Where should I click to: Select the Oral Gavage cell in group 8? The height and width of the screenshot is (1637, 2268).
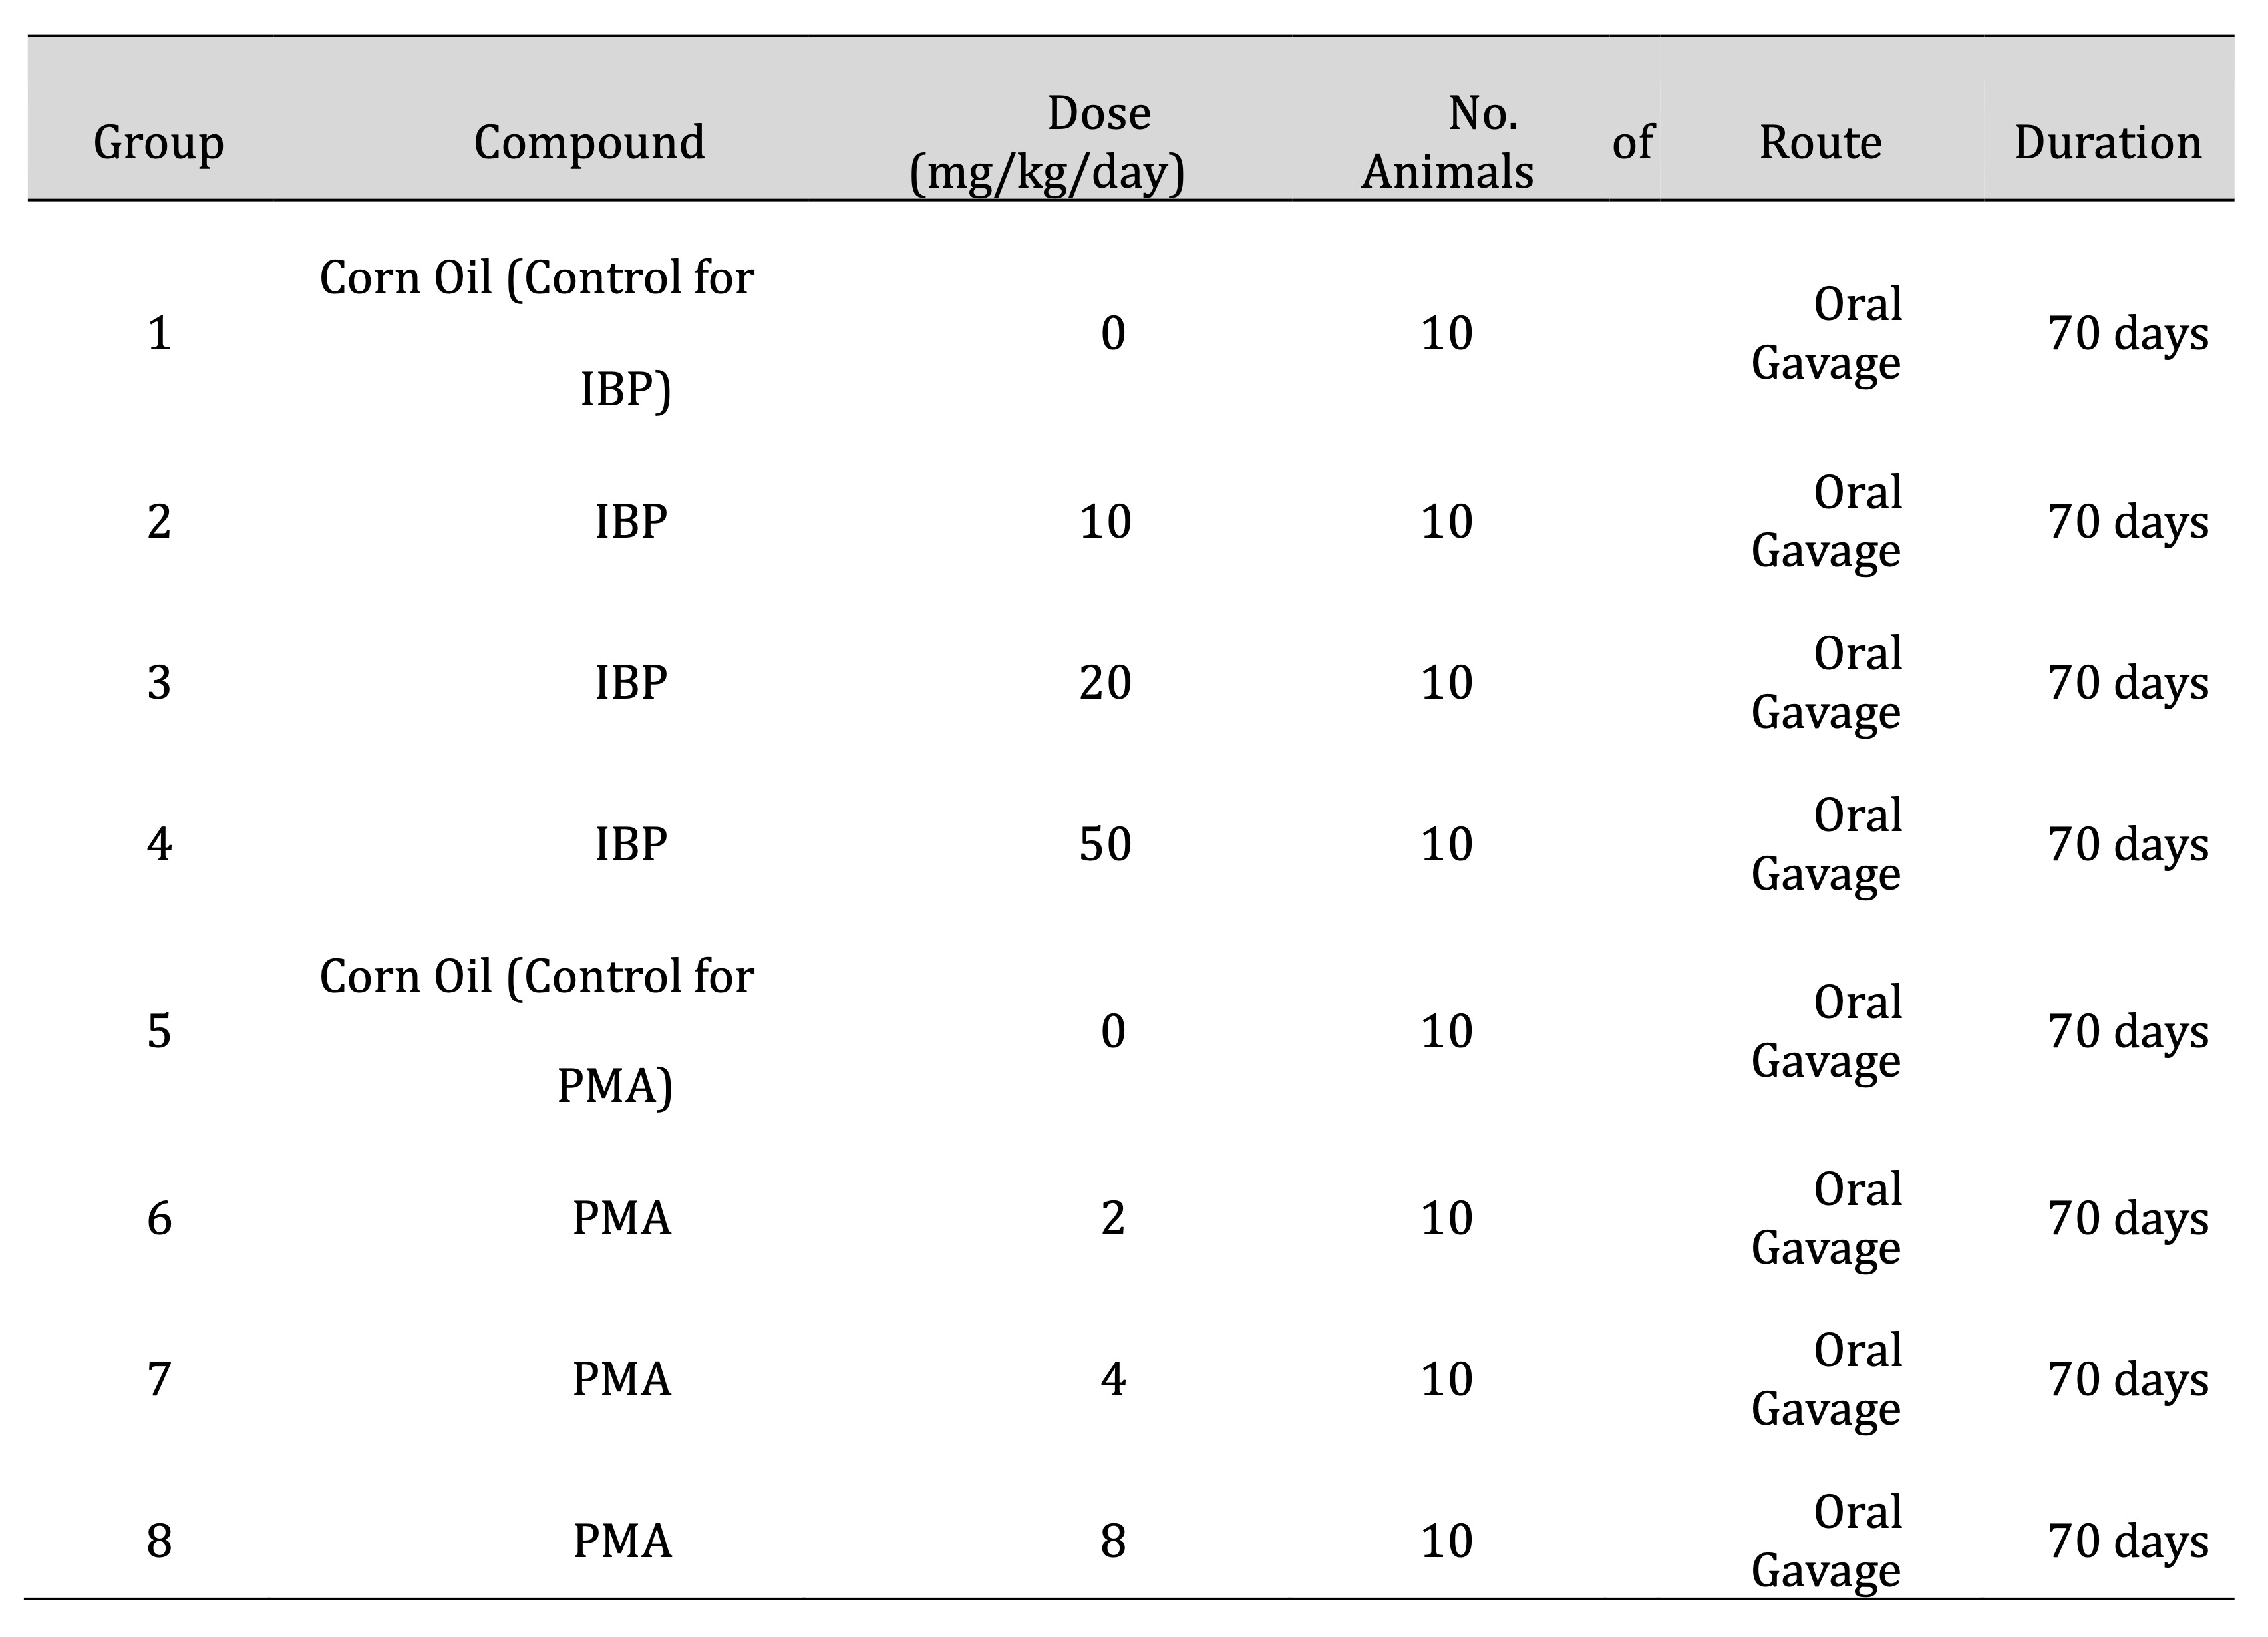(x=1826, y=1541)
